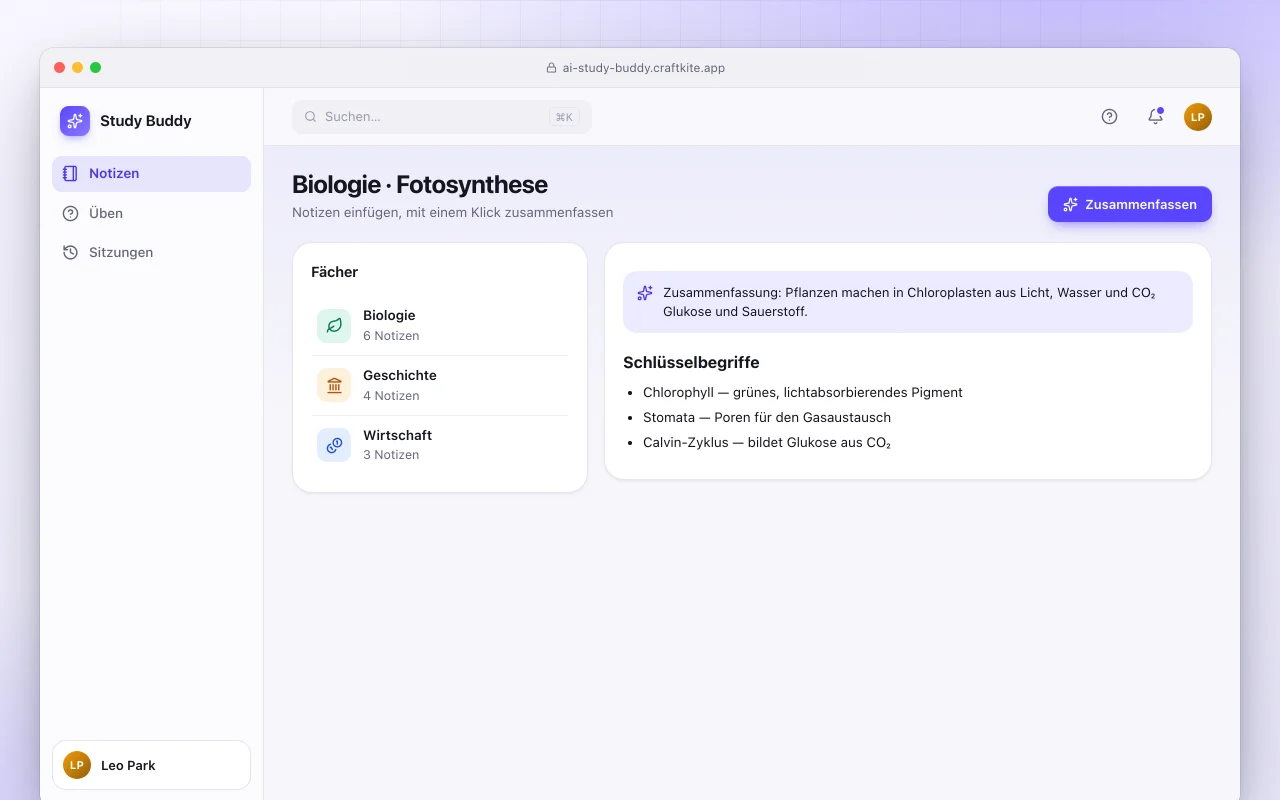Open the help question mark icon
The image size is (1280, 800).
[x=1109, y=116]
